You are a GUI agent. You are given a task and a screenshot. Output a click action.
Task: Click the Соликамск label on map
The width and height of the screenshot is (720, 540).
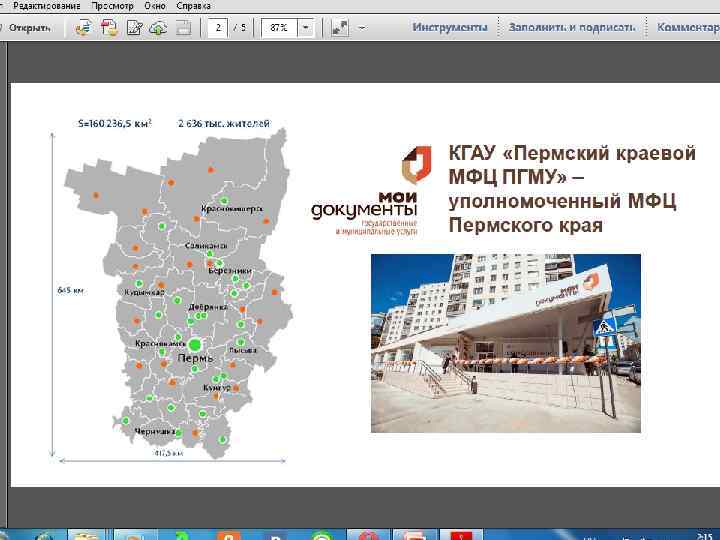(206, 246)
